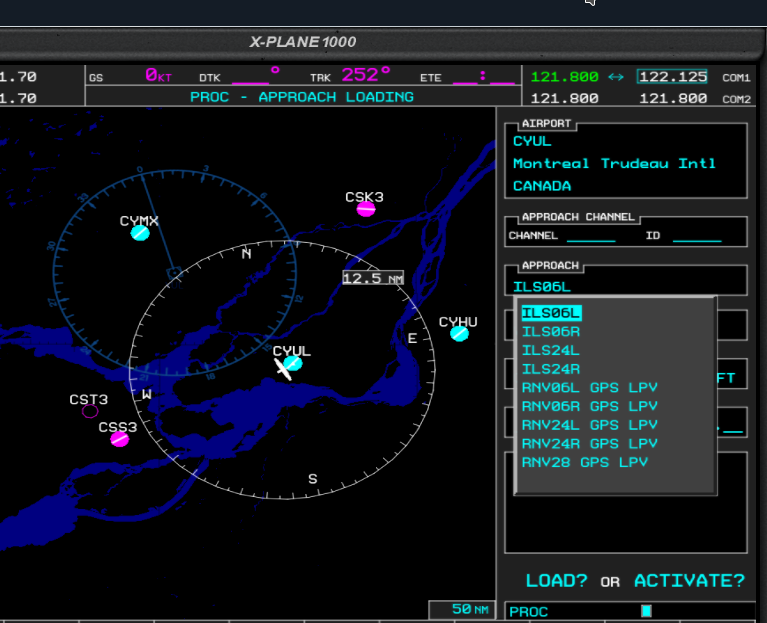Viewport: 767px width, 623px height.
Task: Click COM2 label
Action: [736, 99]
